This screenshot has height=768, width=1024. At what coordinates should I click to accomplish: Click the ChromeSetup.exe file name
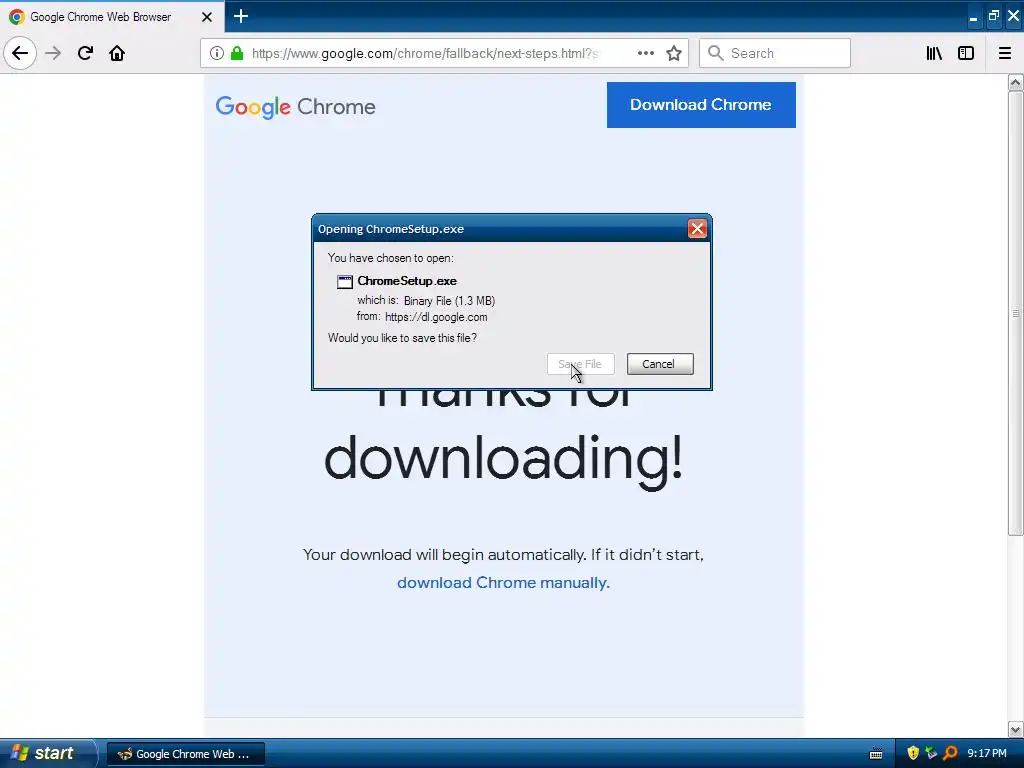click(407, 281)
